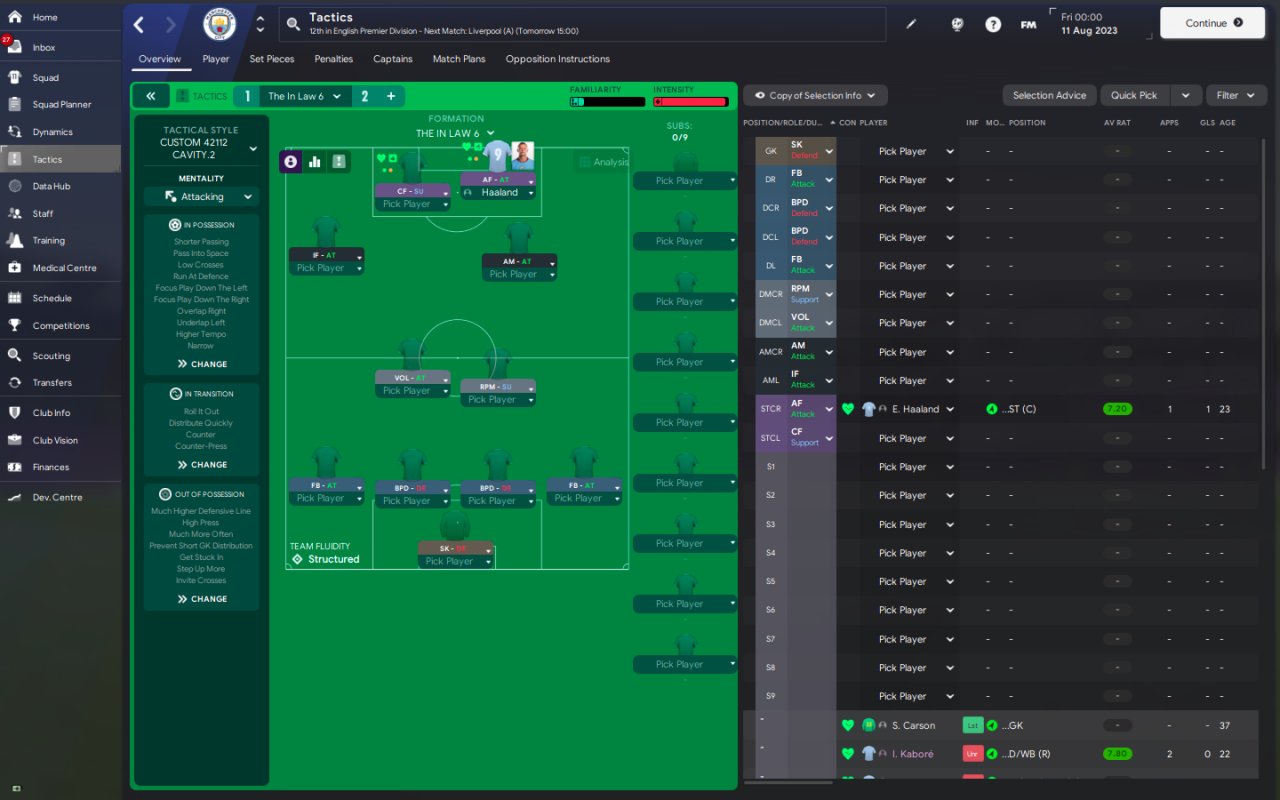Select the exclamation mark icon on pitch
Image resolution: width=1280 pixels, height=800 pixels.
(339, 161)
